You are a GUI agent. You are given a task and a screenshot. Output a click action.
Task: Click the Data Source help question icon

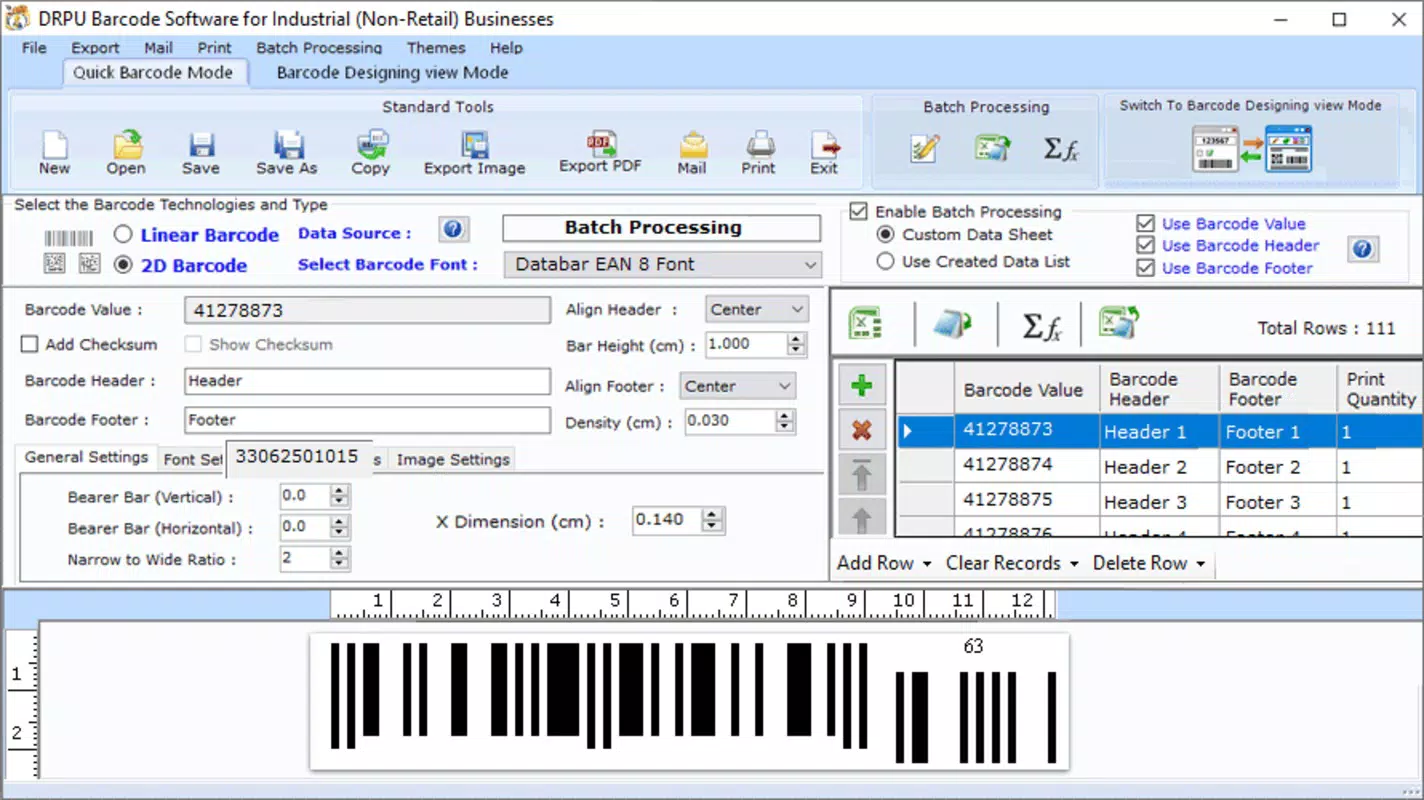(x=453, y=230)
